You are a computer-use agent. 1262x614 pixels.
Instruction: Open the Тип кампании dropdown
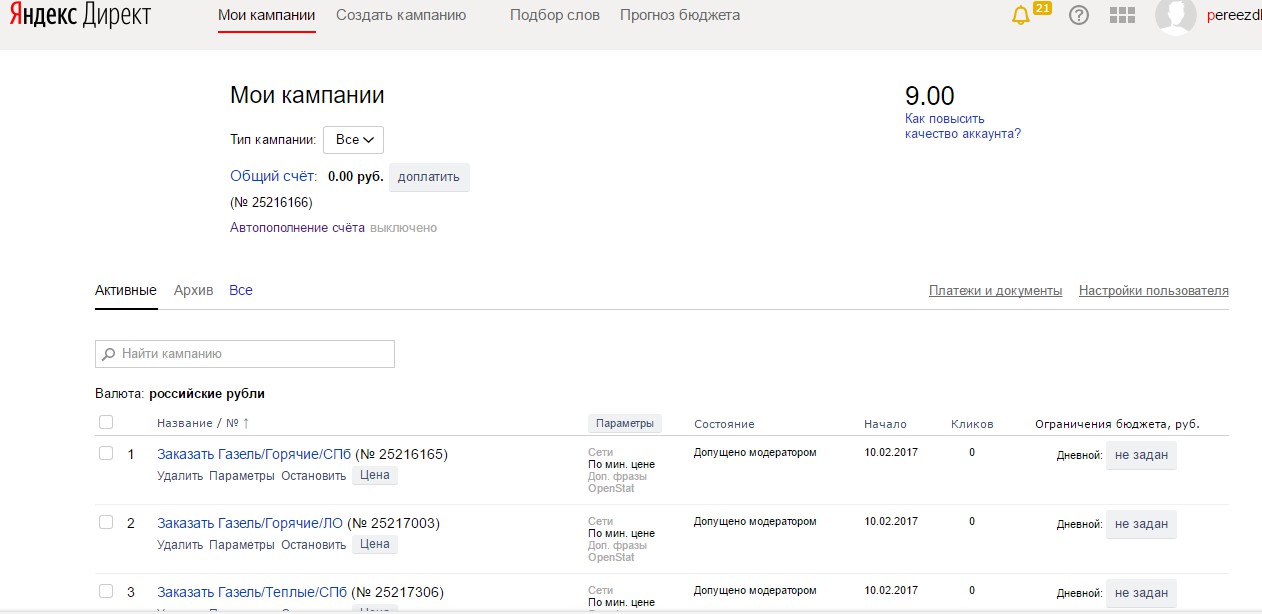coord(353,140)
